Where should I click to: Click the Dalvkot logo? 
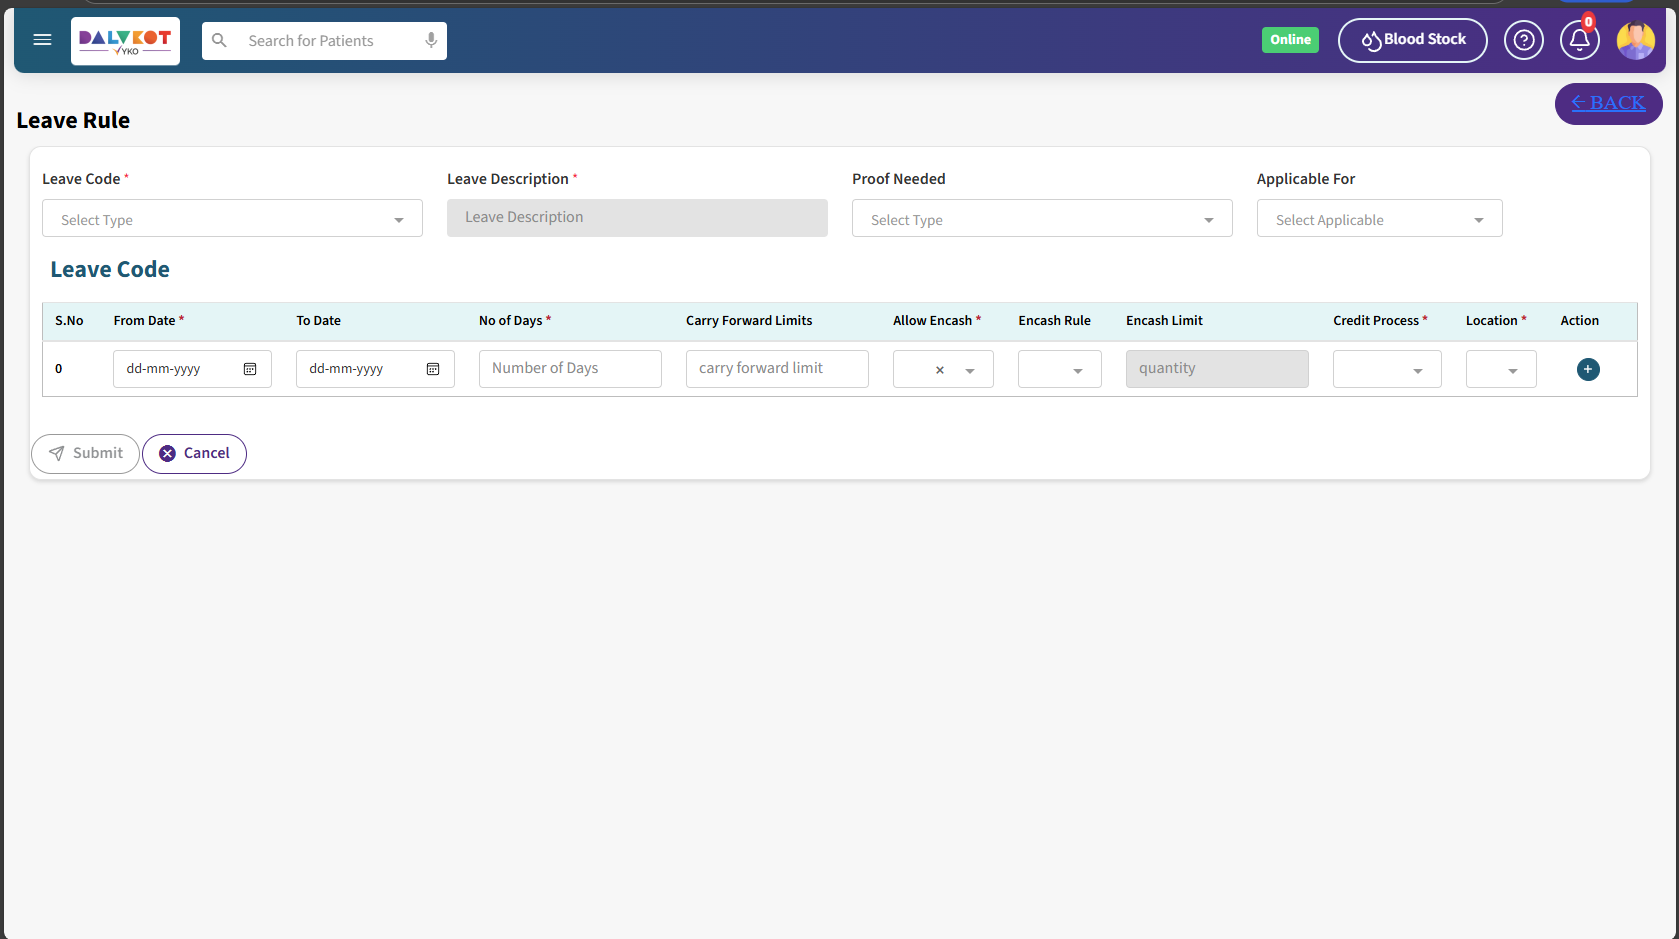[125, 41]
